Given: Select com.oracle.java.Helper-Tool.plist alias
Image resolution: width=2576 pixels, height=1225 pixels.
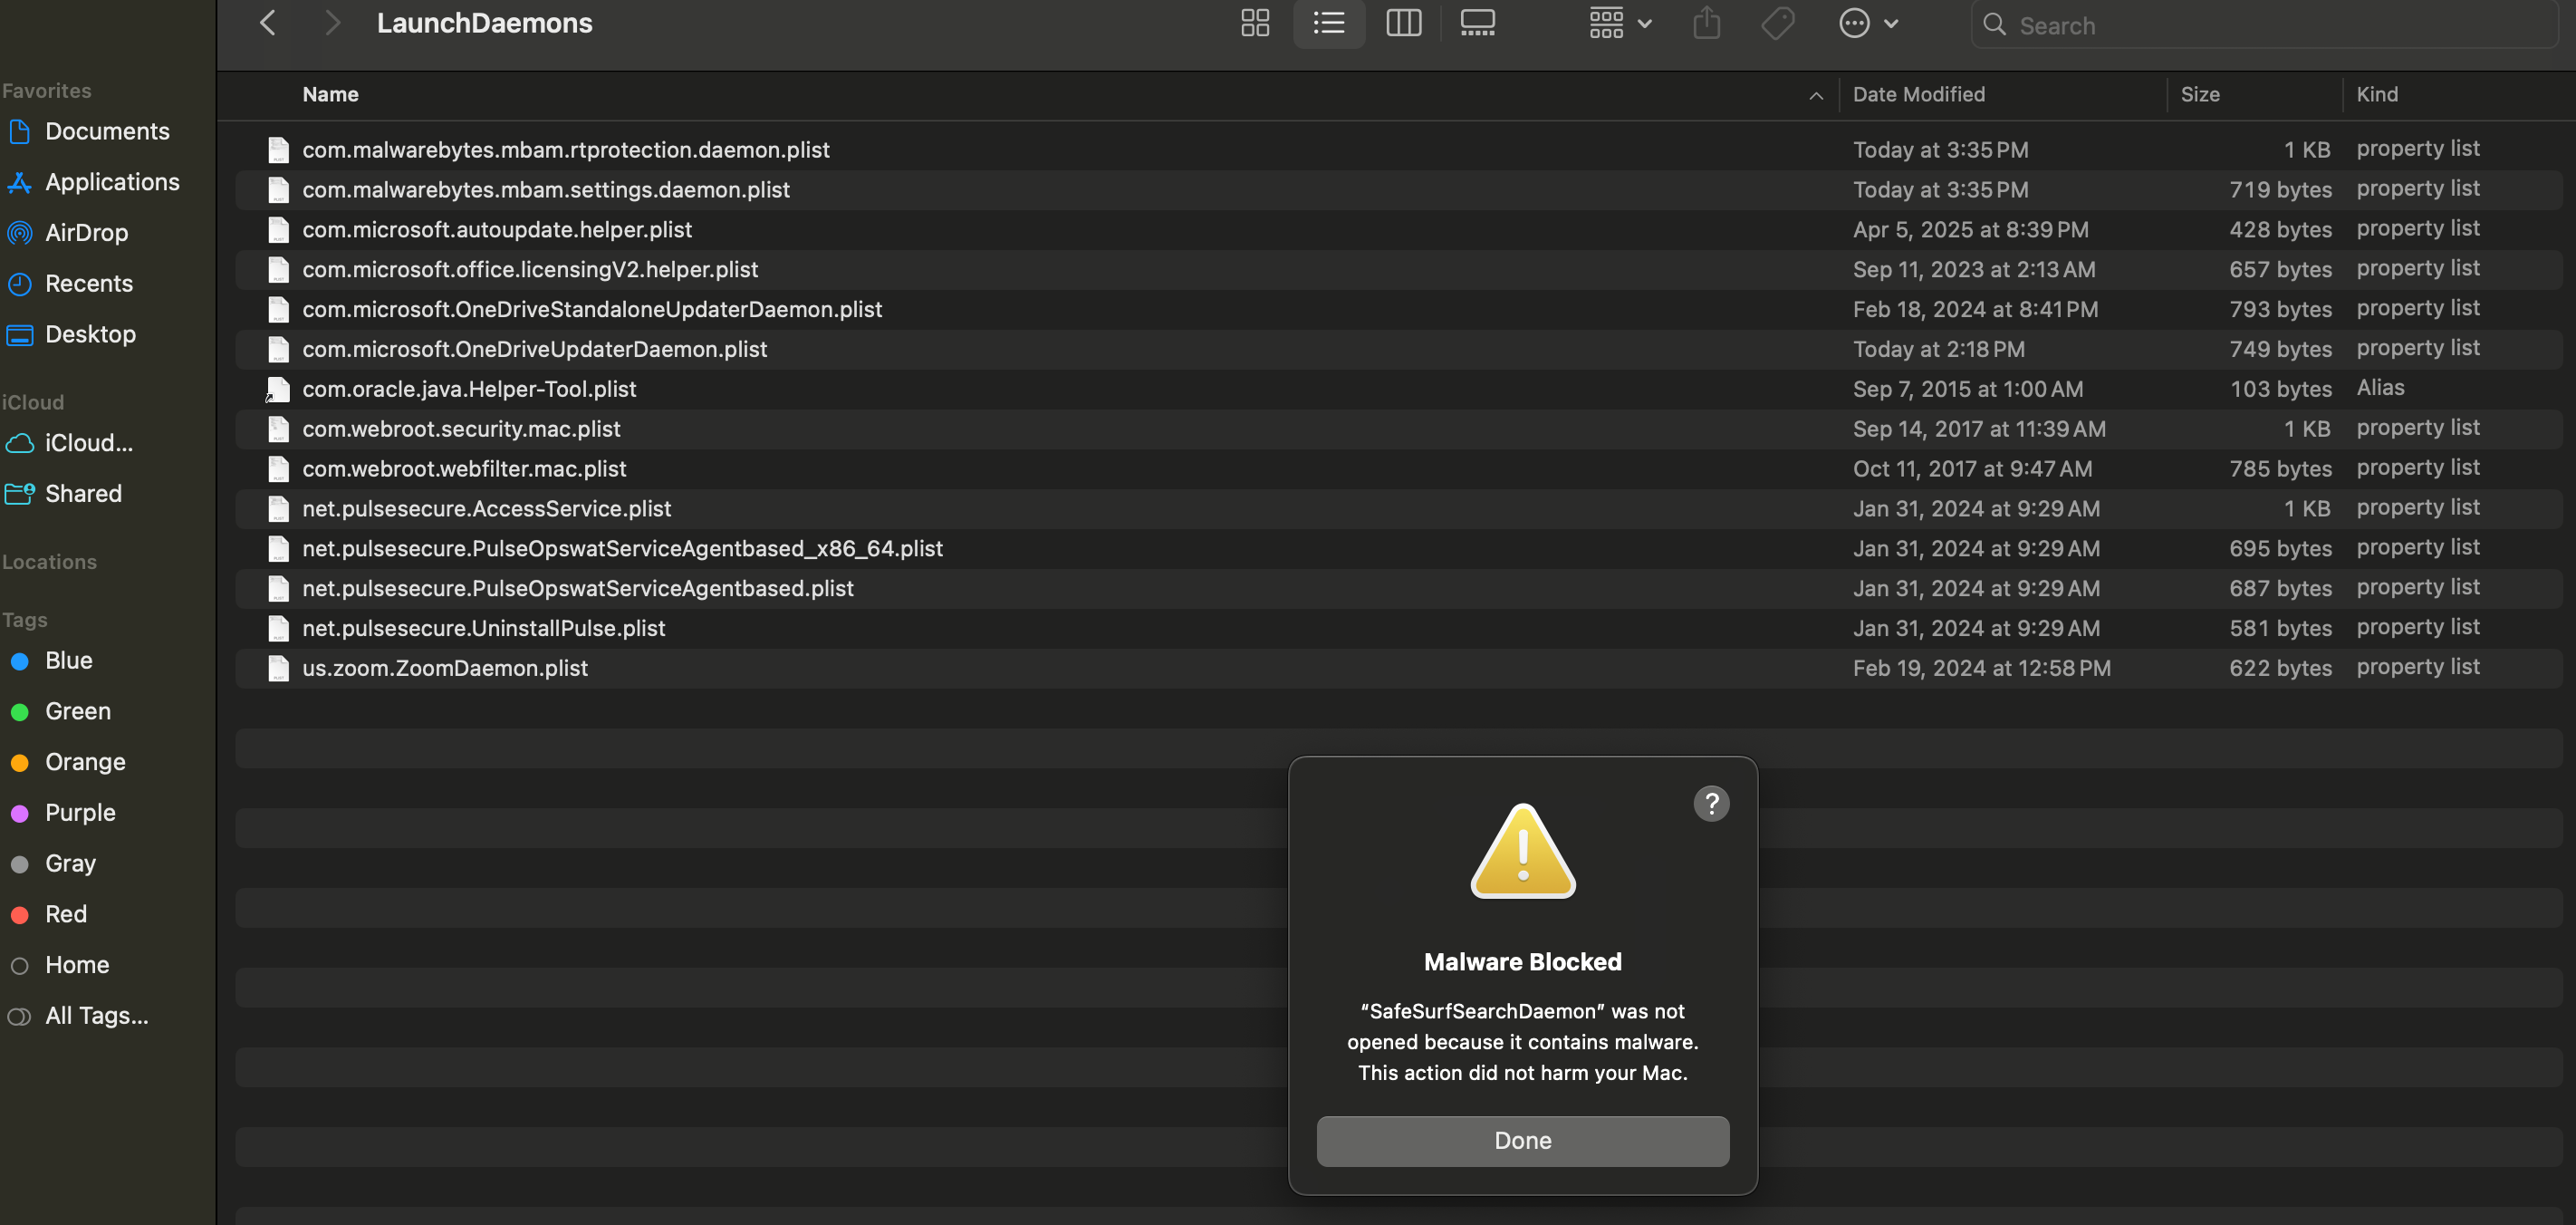Looking at the screenshot, I should (469, 389).
